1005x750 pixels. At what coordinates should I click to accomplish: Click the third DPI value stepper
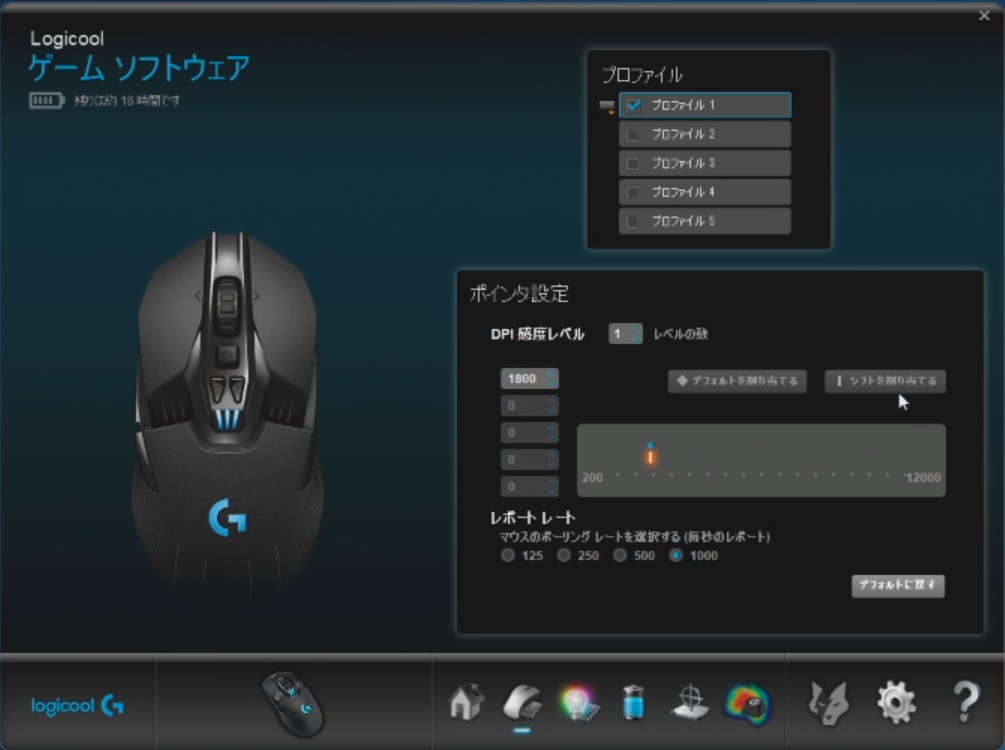tap(551, 433)
